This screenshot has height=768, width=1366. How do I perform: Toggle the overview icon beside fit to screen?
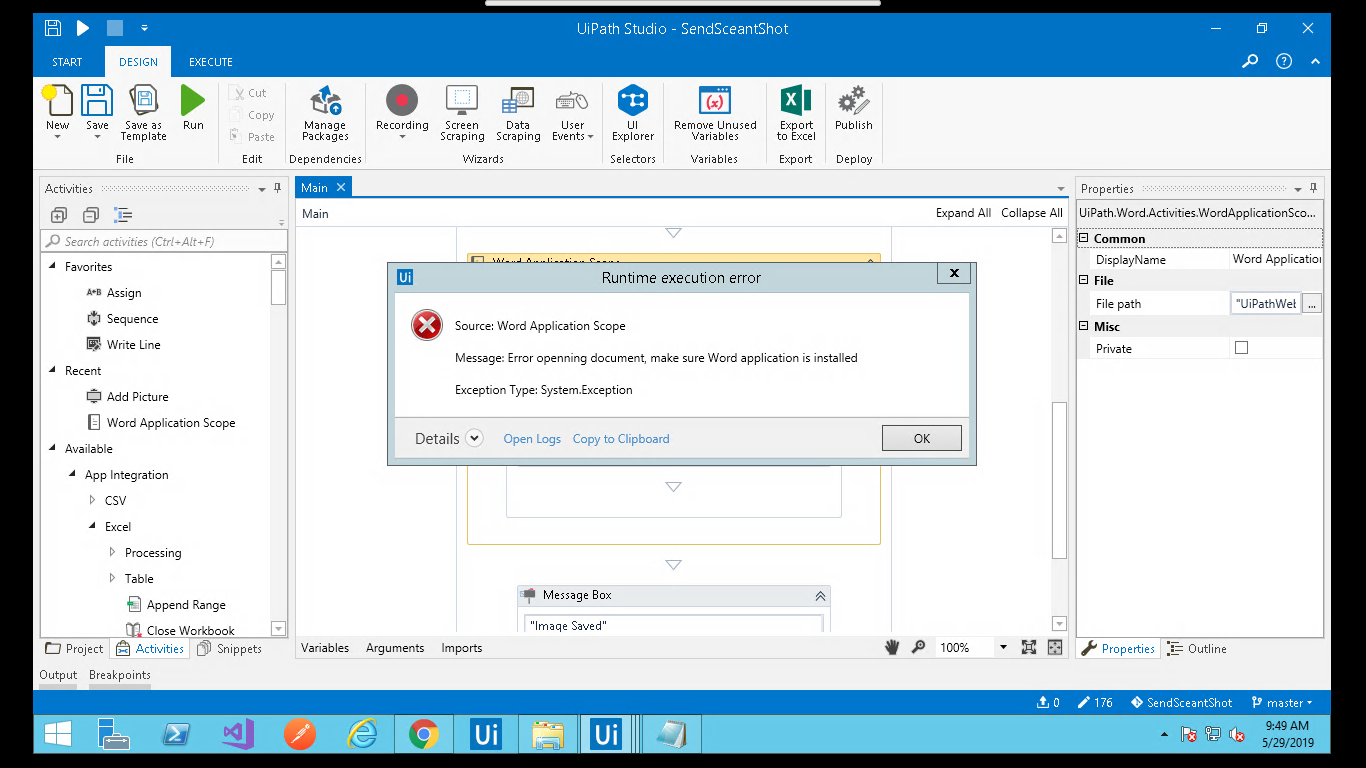[1055, 648]
